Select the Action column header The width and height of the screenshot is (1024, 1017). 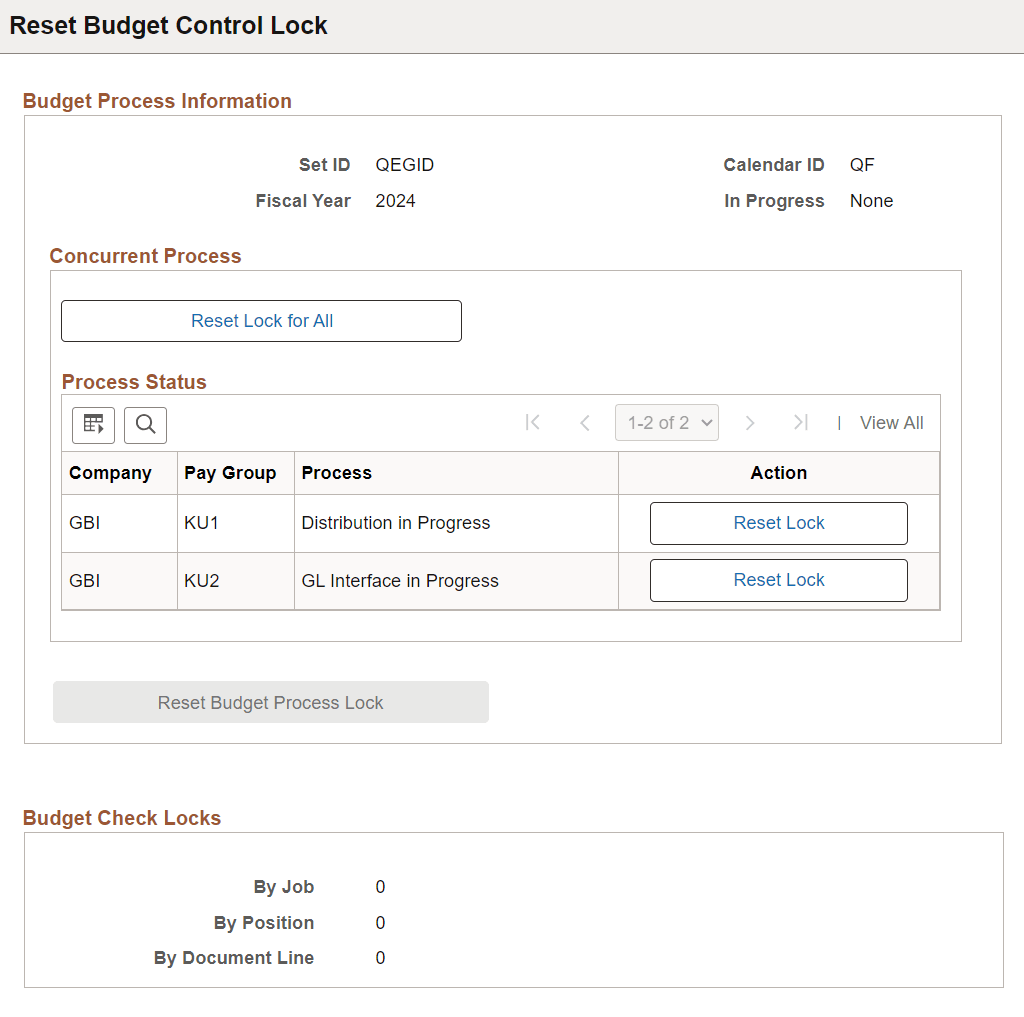click(x=779, y=472)
